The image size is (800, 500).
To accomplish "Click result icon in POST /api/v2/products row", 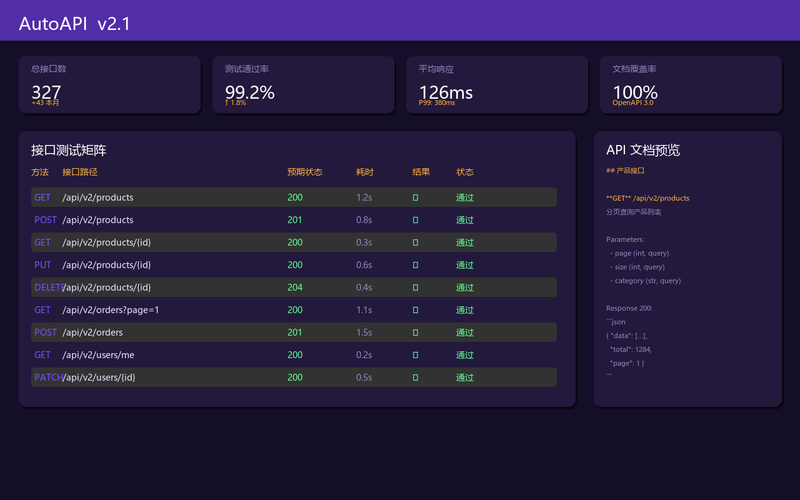I will 415,220.
